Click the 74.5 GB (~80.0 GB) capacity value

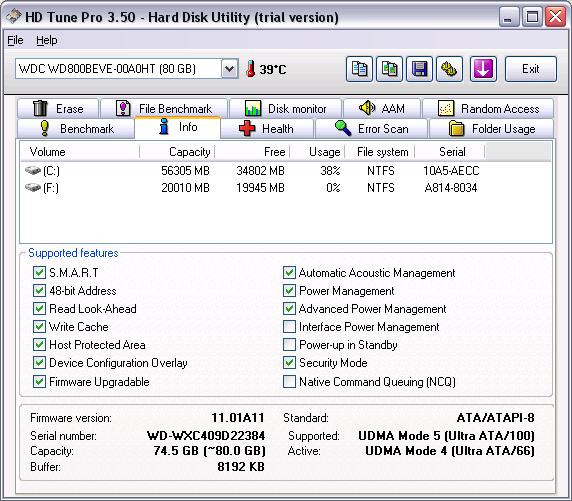coord(209,451)
